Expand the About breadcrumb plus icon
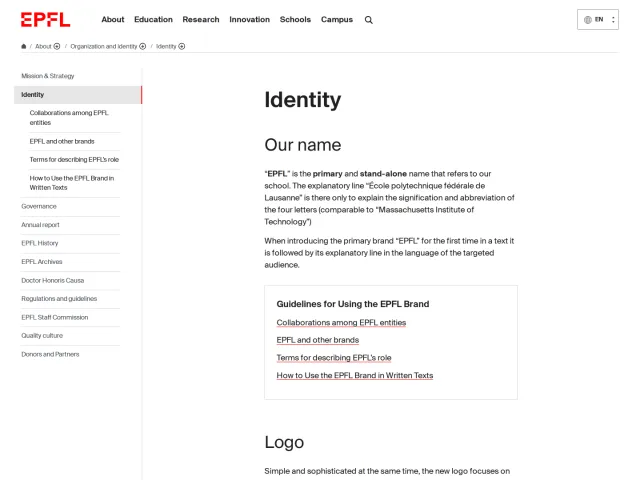 57,47
